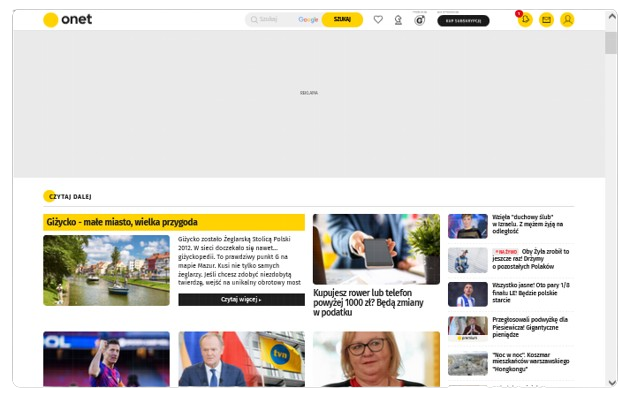Open article Wzięła "duchowy ślub" w Izraelu
The height and width of the screenshot is (396, 630).
528,224
